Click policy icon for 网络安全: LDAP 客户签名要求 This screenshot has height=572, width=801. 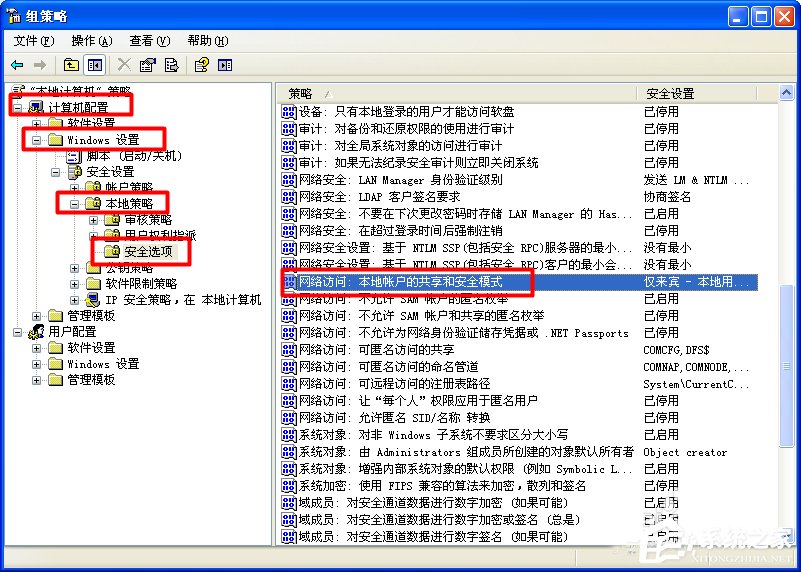[x=289, y=197]
